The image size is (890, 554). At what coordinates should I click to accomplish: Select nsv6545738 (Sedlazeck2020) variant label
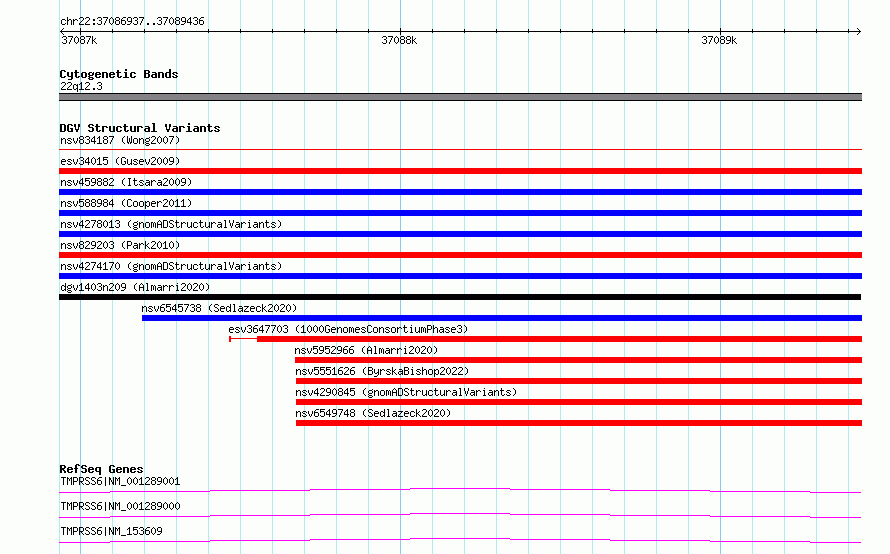click(219, 308)
